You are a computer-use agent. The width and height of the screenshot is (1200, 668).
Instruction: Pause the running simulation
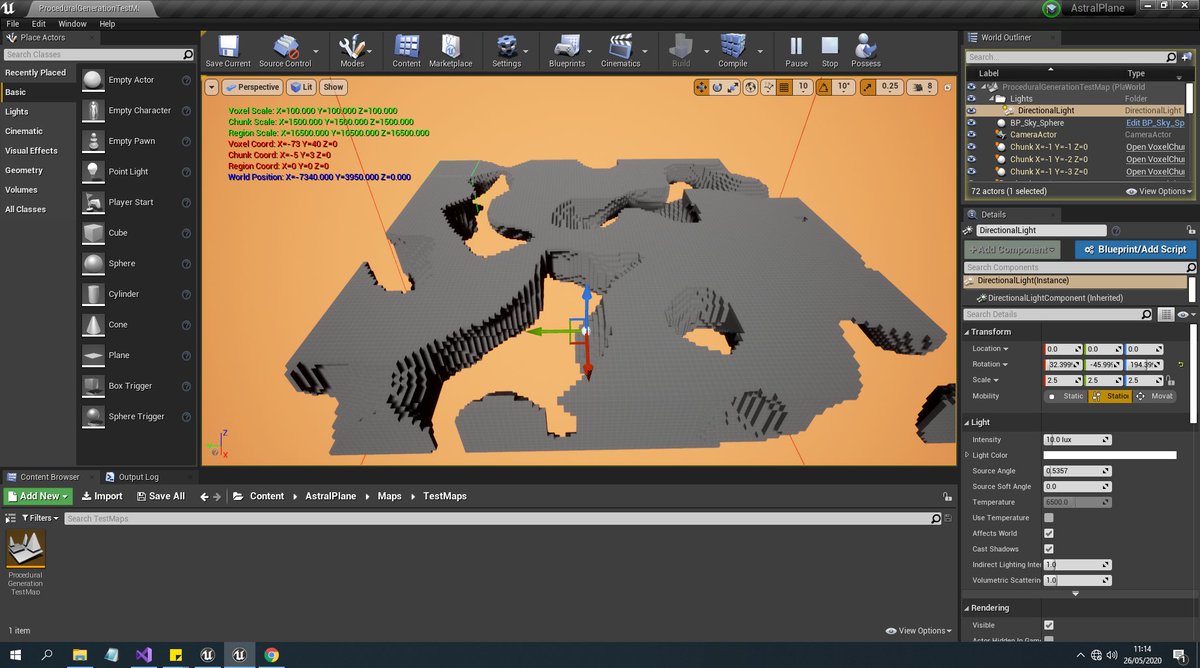click(796, 52)
